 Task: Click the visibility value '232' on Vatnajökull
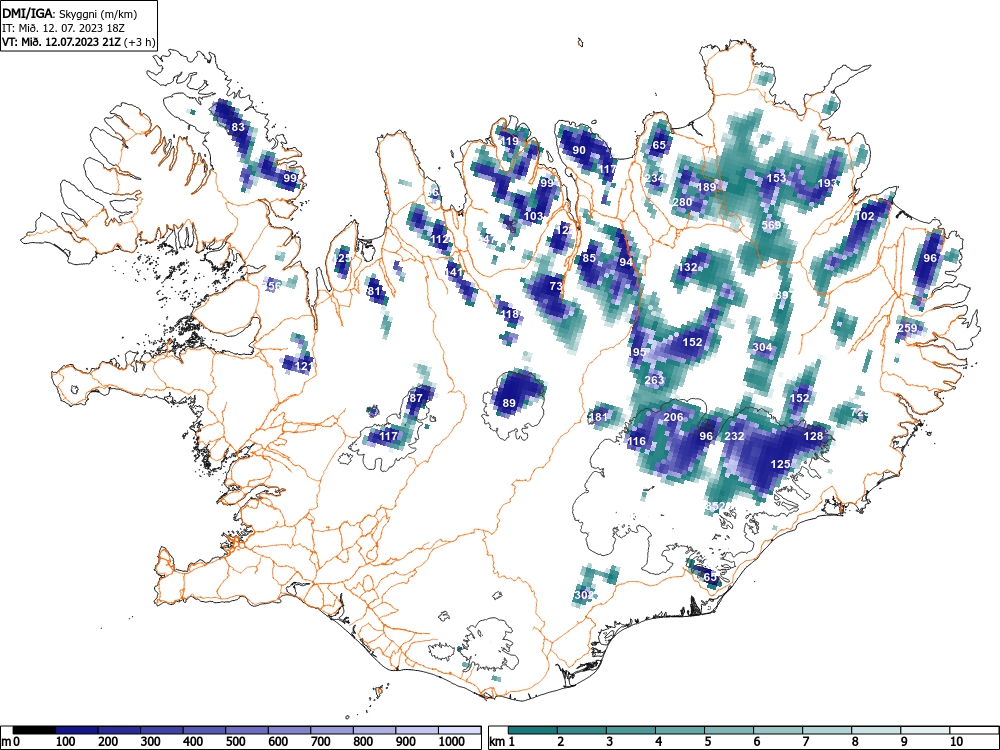(x=735, y=436)
